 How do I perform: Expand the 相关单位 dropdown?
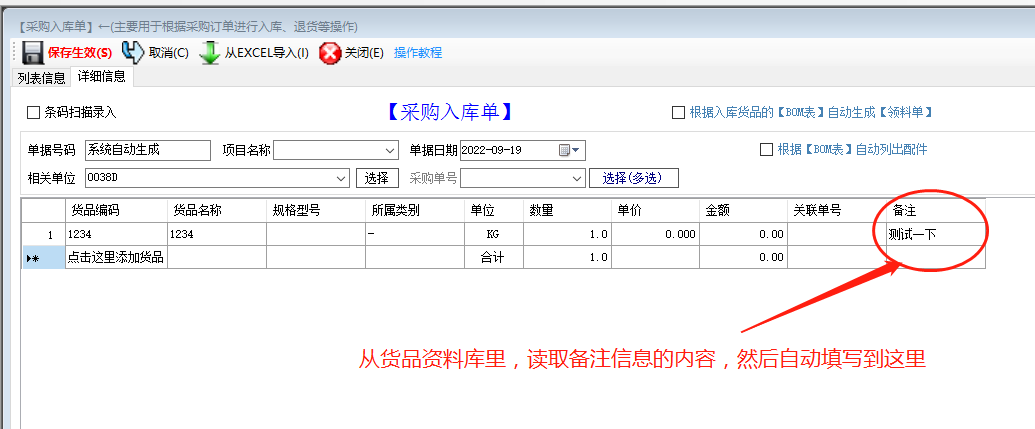tap(341, 178)
